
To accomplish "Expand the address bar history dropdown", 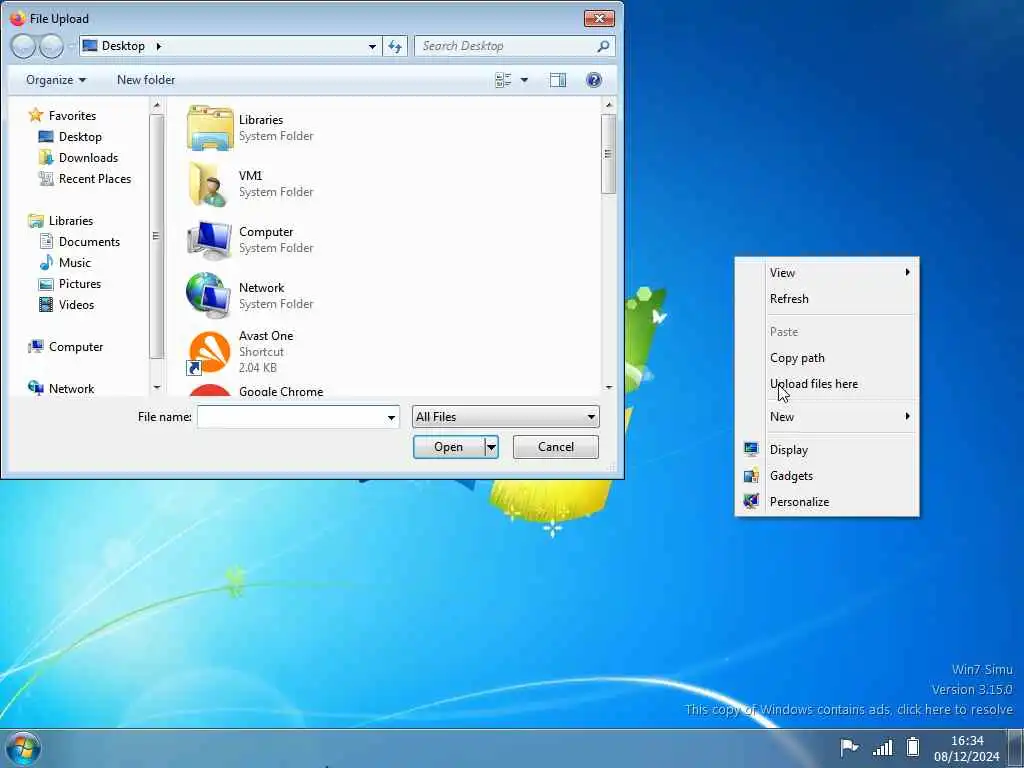I will pyautogui.click(x=372, y=46).
